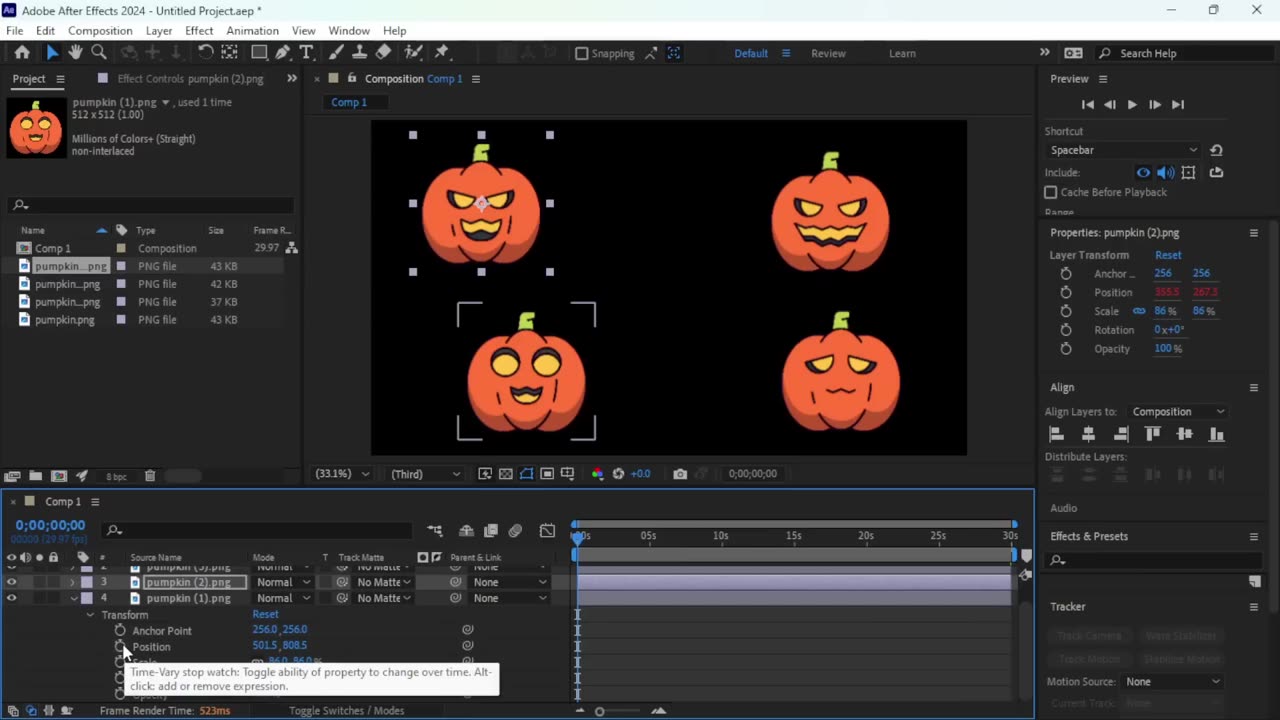Open the magnification 33.1% dropdown
The height and width of the screenshot is (720, 1280).
click(343, 474)
